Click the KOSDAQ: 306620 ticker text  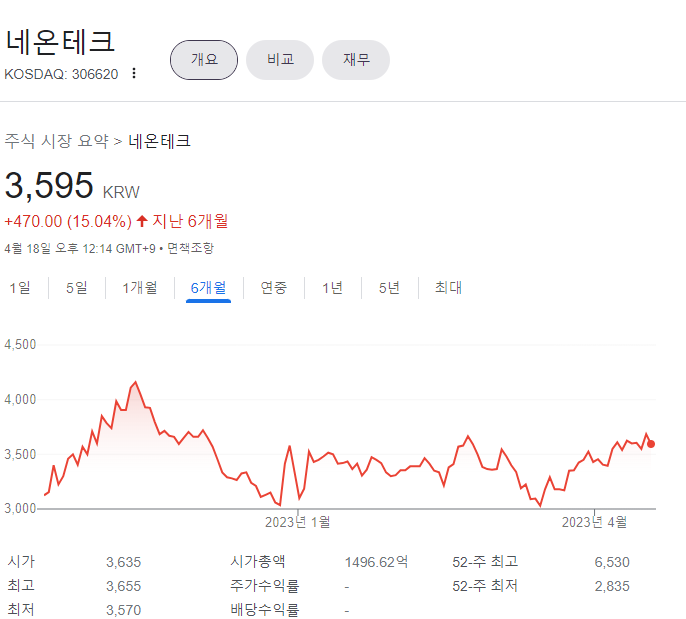click(61, 74)
